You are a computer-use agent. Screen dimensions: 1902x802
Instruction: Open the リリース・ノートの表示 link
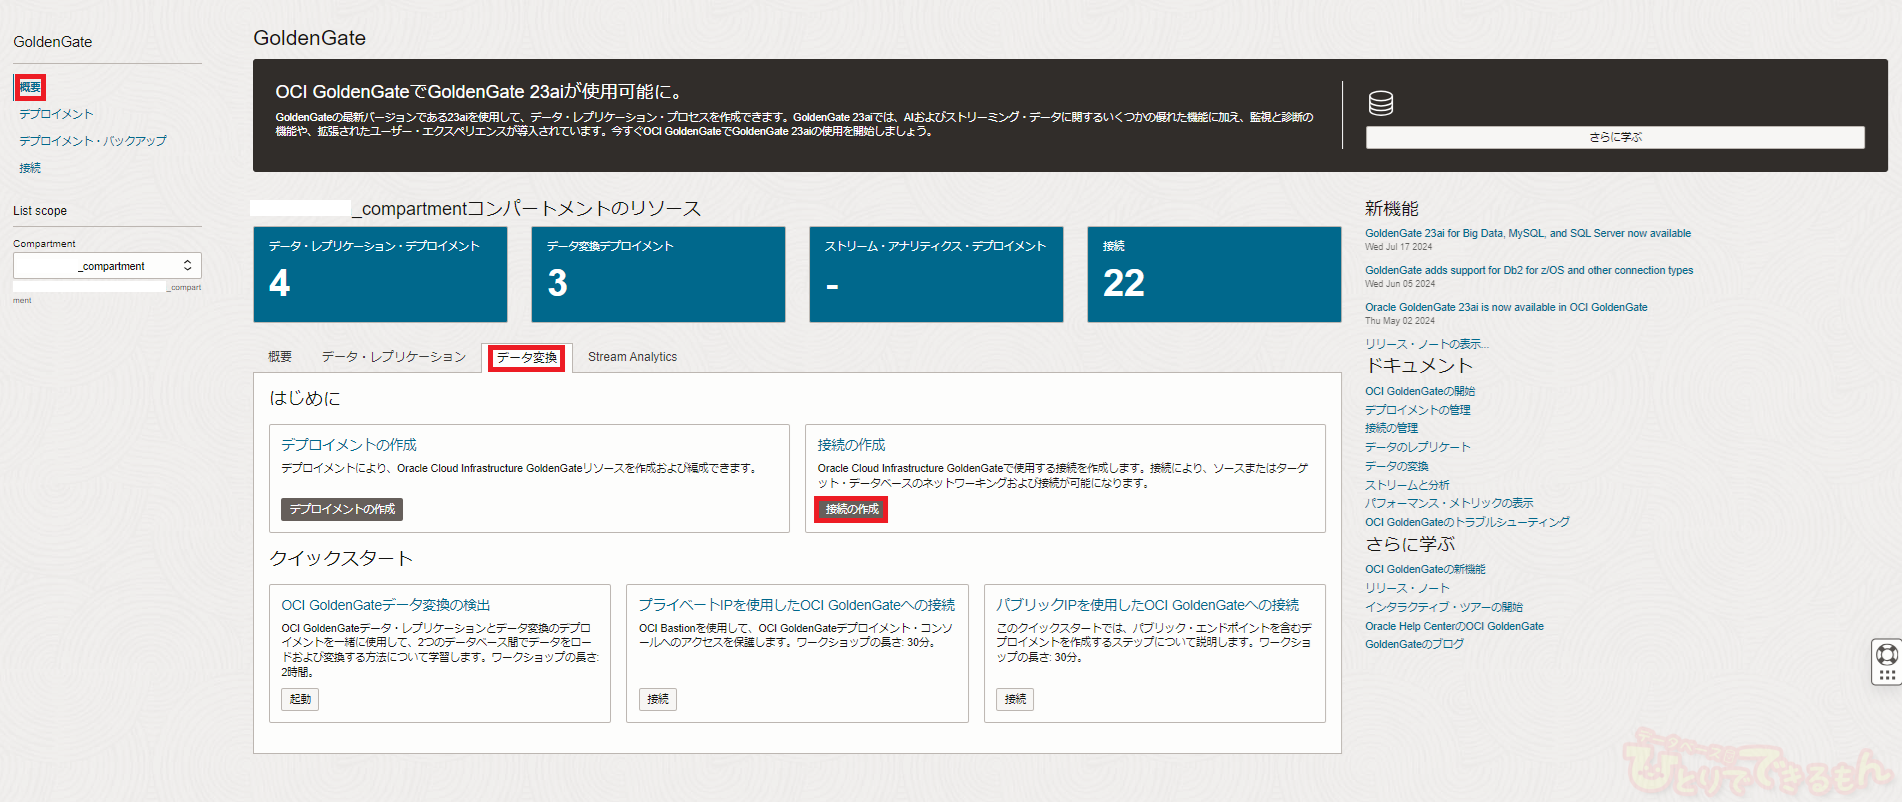click(x=1426, y=344)
